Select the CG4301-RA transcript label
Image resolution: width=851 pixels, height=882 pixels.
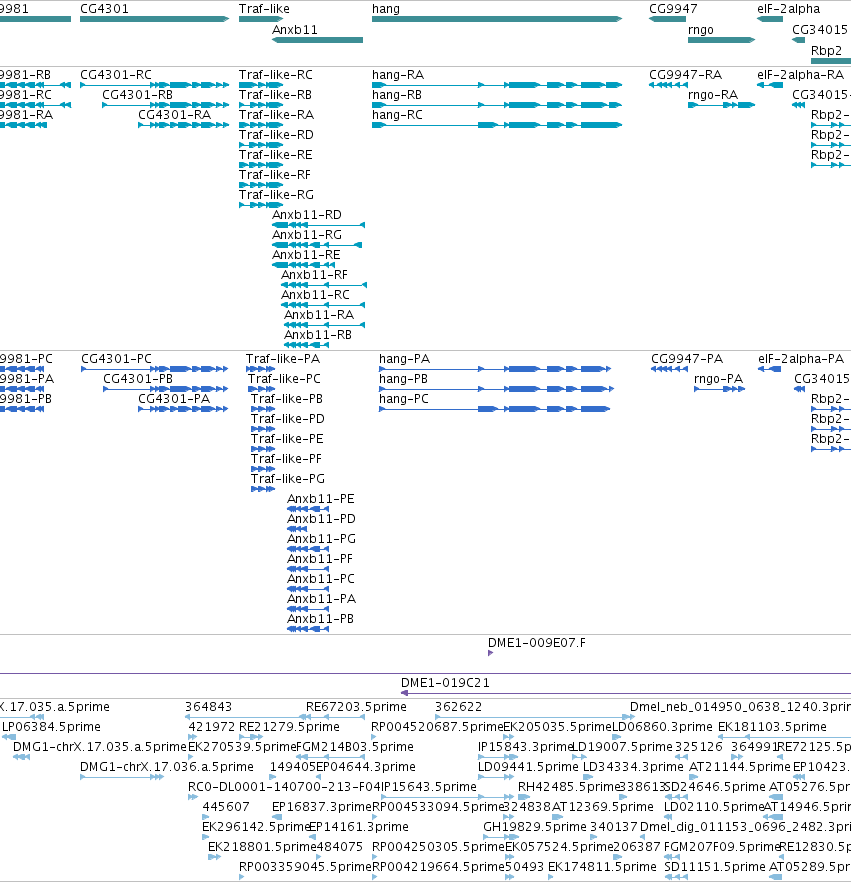click(x=174, y=115)
